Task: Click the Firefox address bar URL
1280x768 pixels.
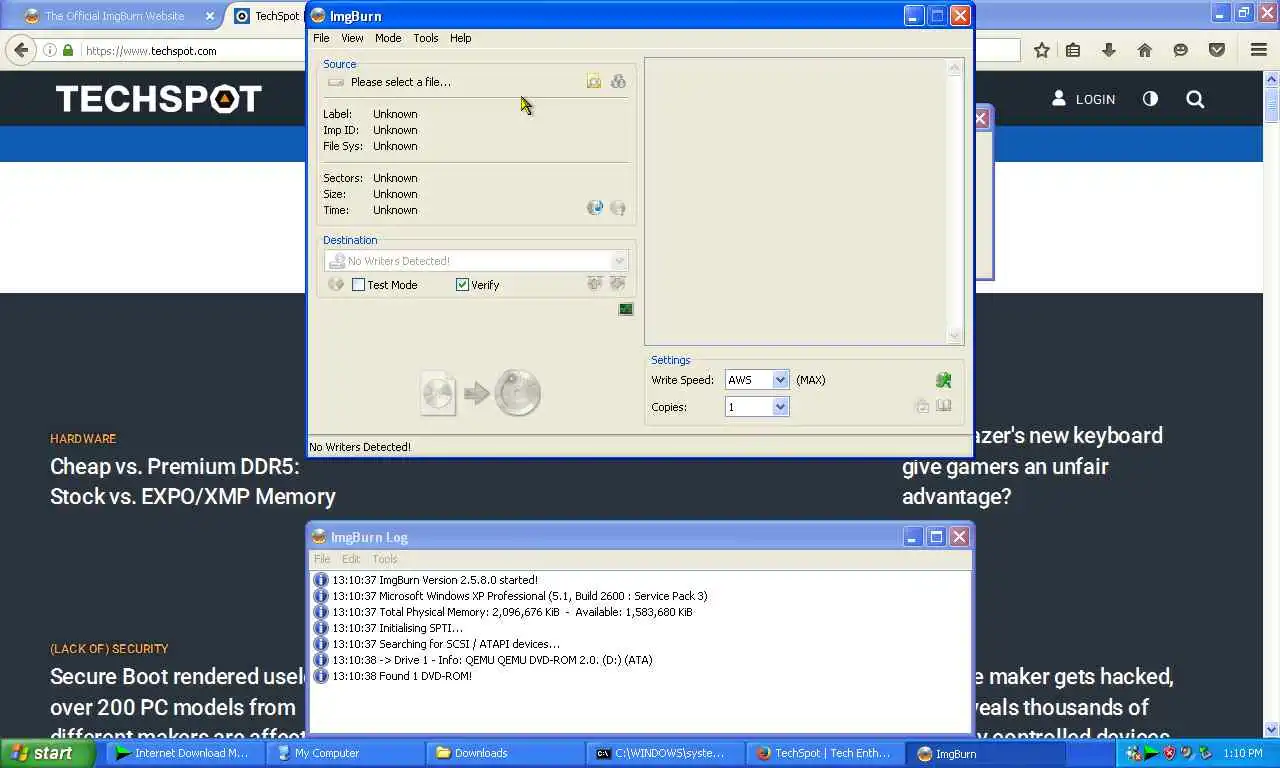Action: coord(151,51)
